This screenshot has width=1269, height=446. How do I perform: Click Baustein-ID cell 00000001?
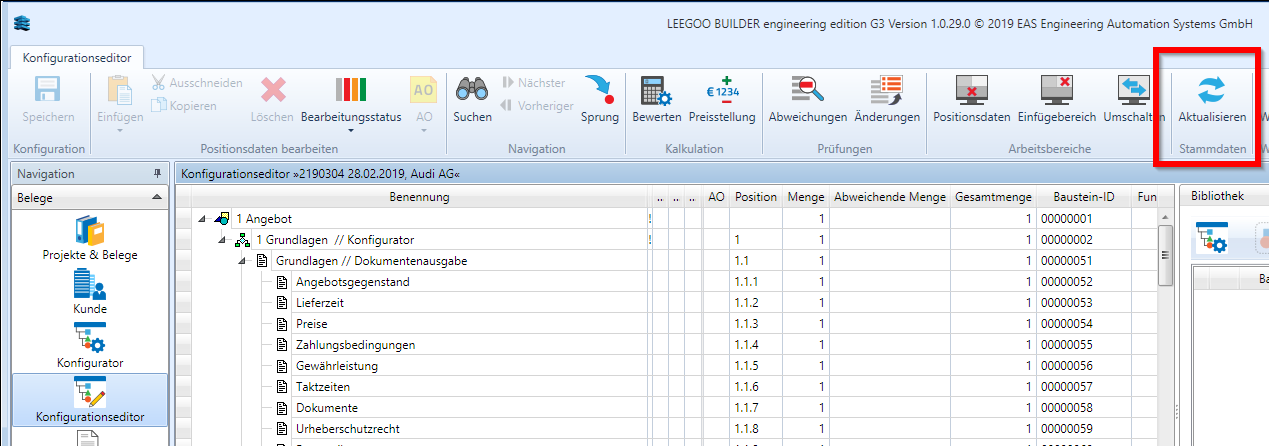[1084, 218]
